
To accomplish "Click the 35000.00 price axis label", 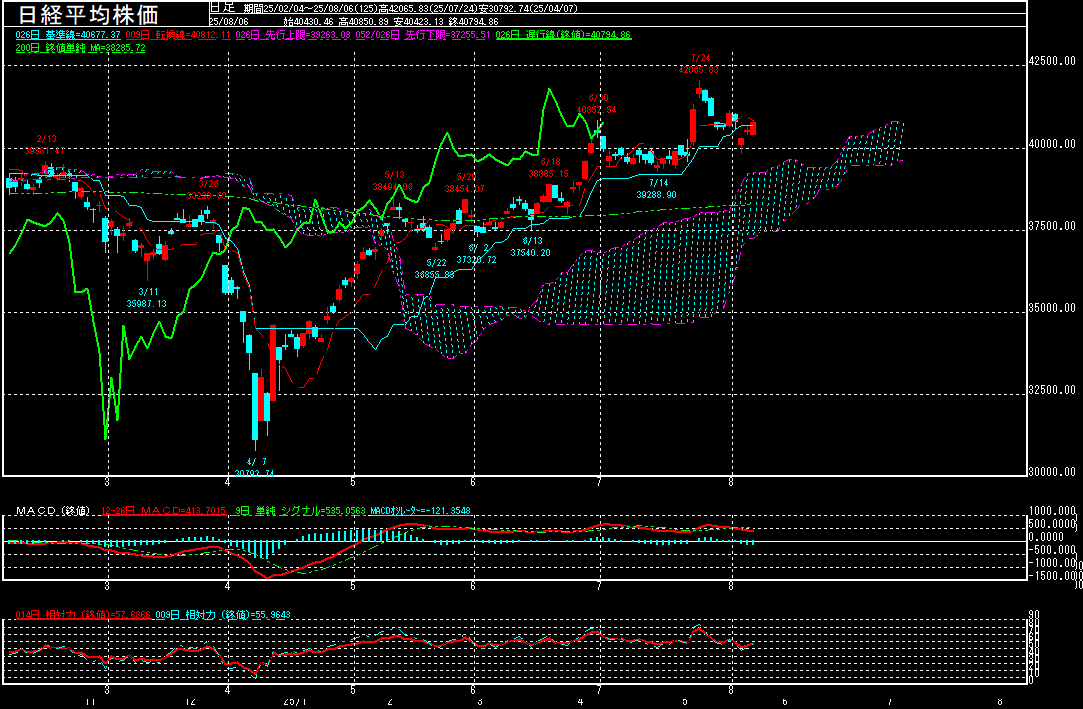I will coord(1052,308).
